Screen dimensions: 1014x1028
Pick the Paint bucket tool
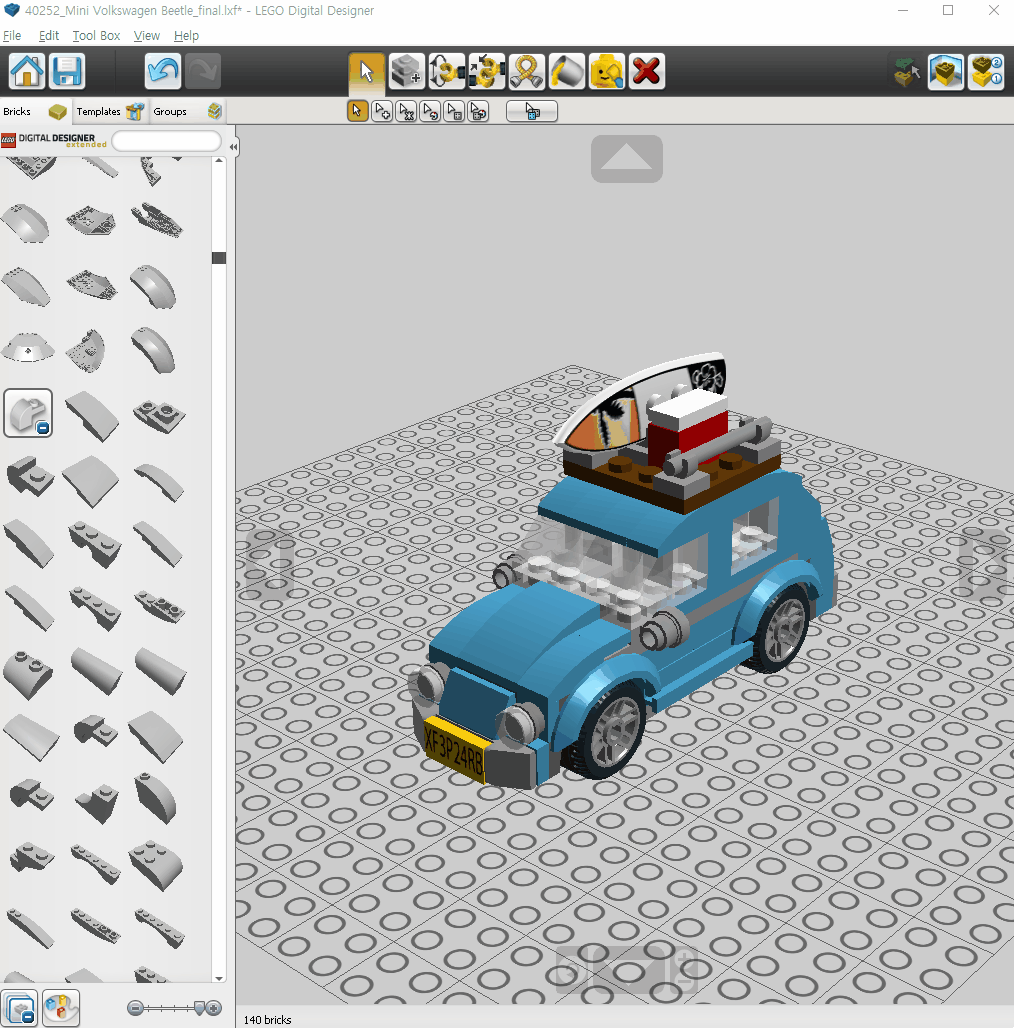(566, 72)
